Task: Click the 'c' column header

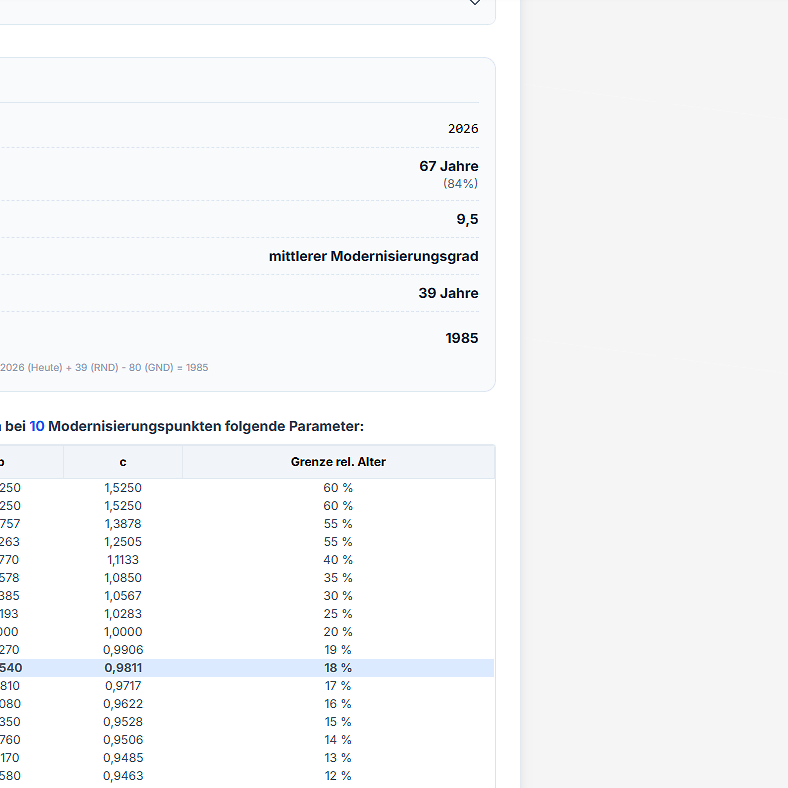Action: (x=123, y=462)
